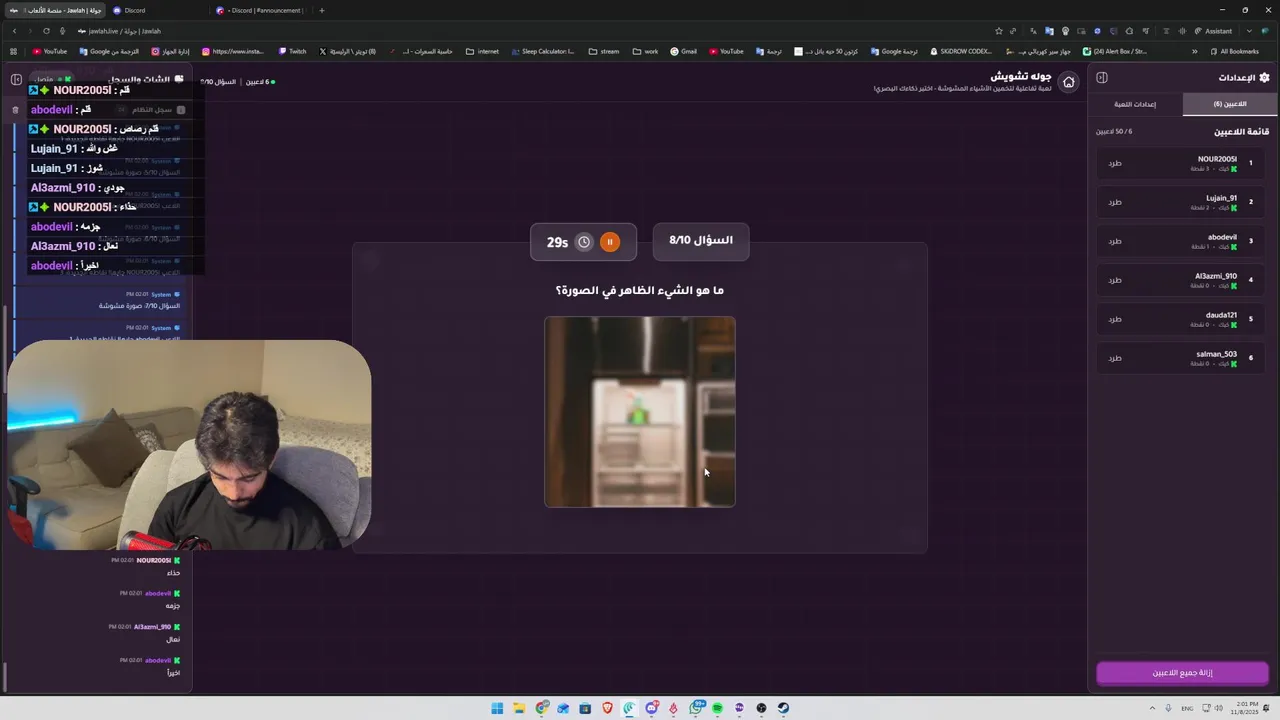Kick player abodevil with طرد

tap(1115, 241)
